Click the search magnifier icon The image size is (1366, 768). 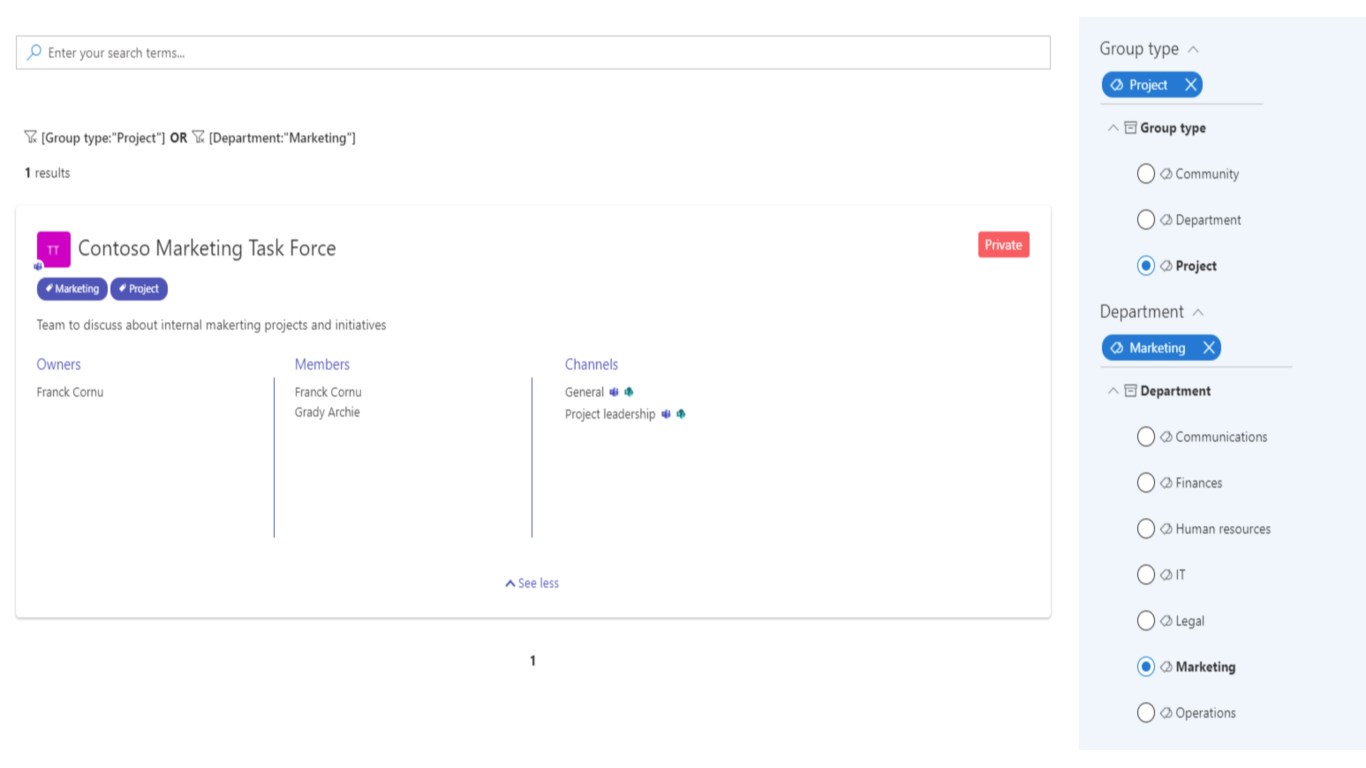pyautogui.click(x=34, y=52)
